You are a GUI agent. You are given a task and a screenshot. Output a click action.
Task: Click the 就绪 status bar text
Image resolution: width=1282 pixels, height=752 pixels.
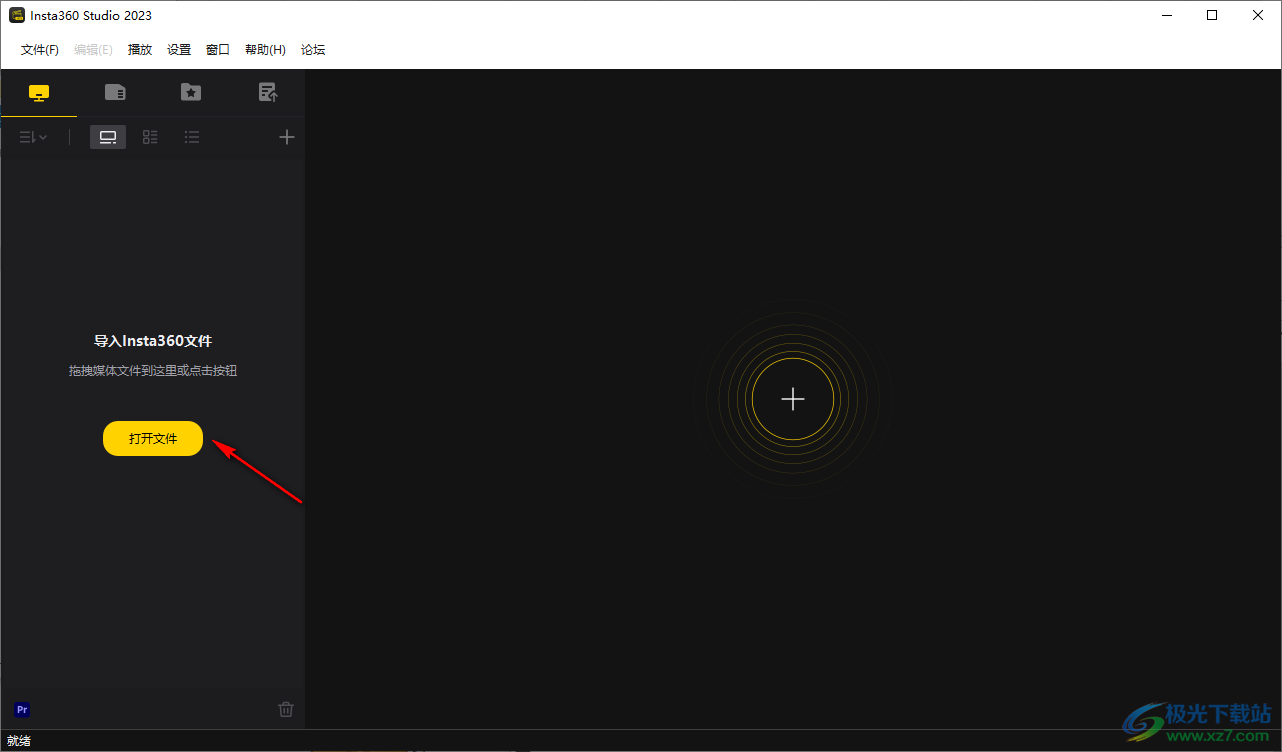[x=19, y=741]
